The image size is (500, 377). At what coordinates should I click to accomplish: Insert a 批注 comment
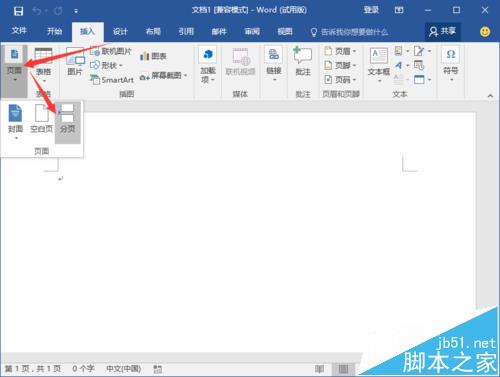[303, 62]
